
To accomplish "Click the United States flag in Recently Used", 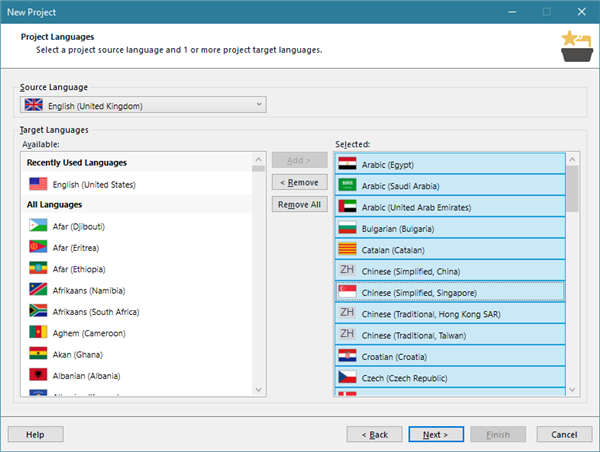I will (x=38, y=184).
